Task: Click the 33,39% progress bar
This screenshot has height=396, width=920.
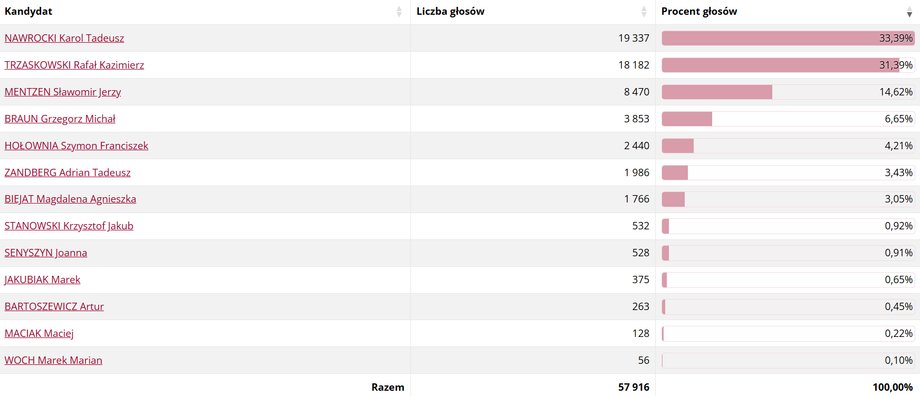Action: (x=788, y=39)
